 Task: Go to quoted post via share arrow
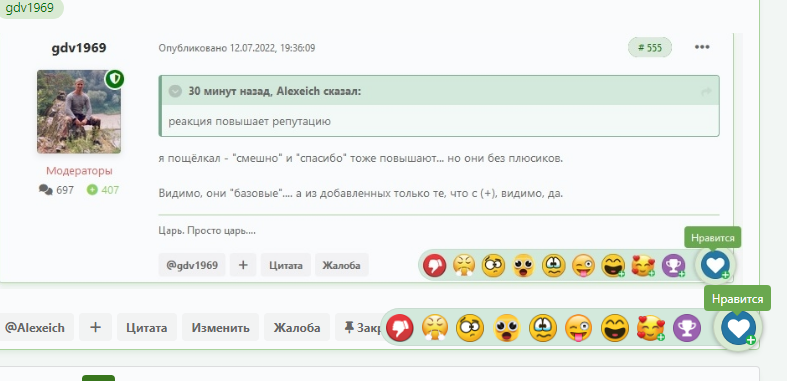[x=706, y=92]
